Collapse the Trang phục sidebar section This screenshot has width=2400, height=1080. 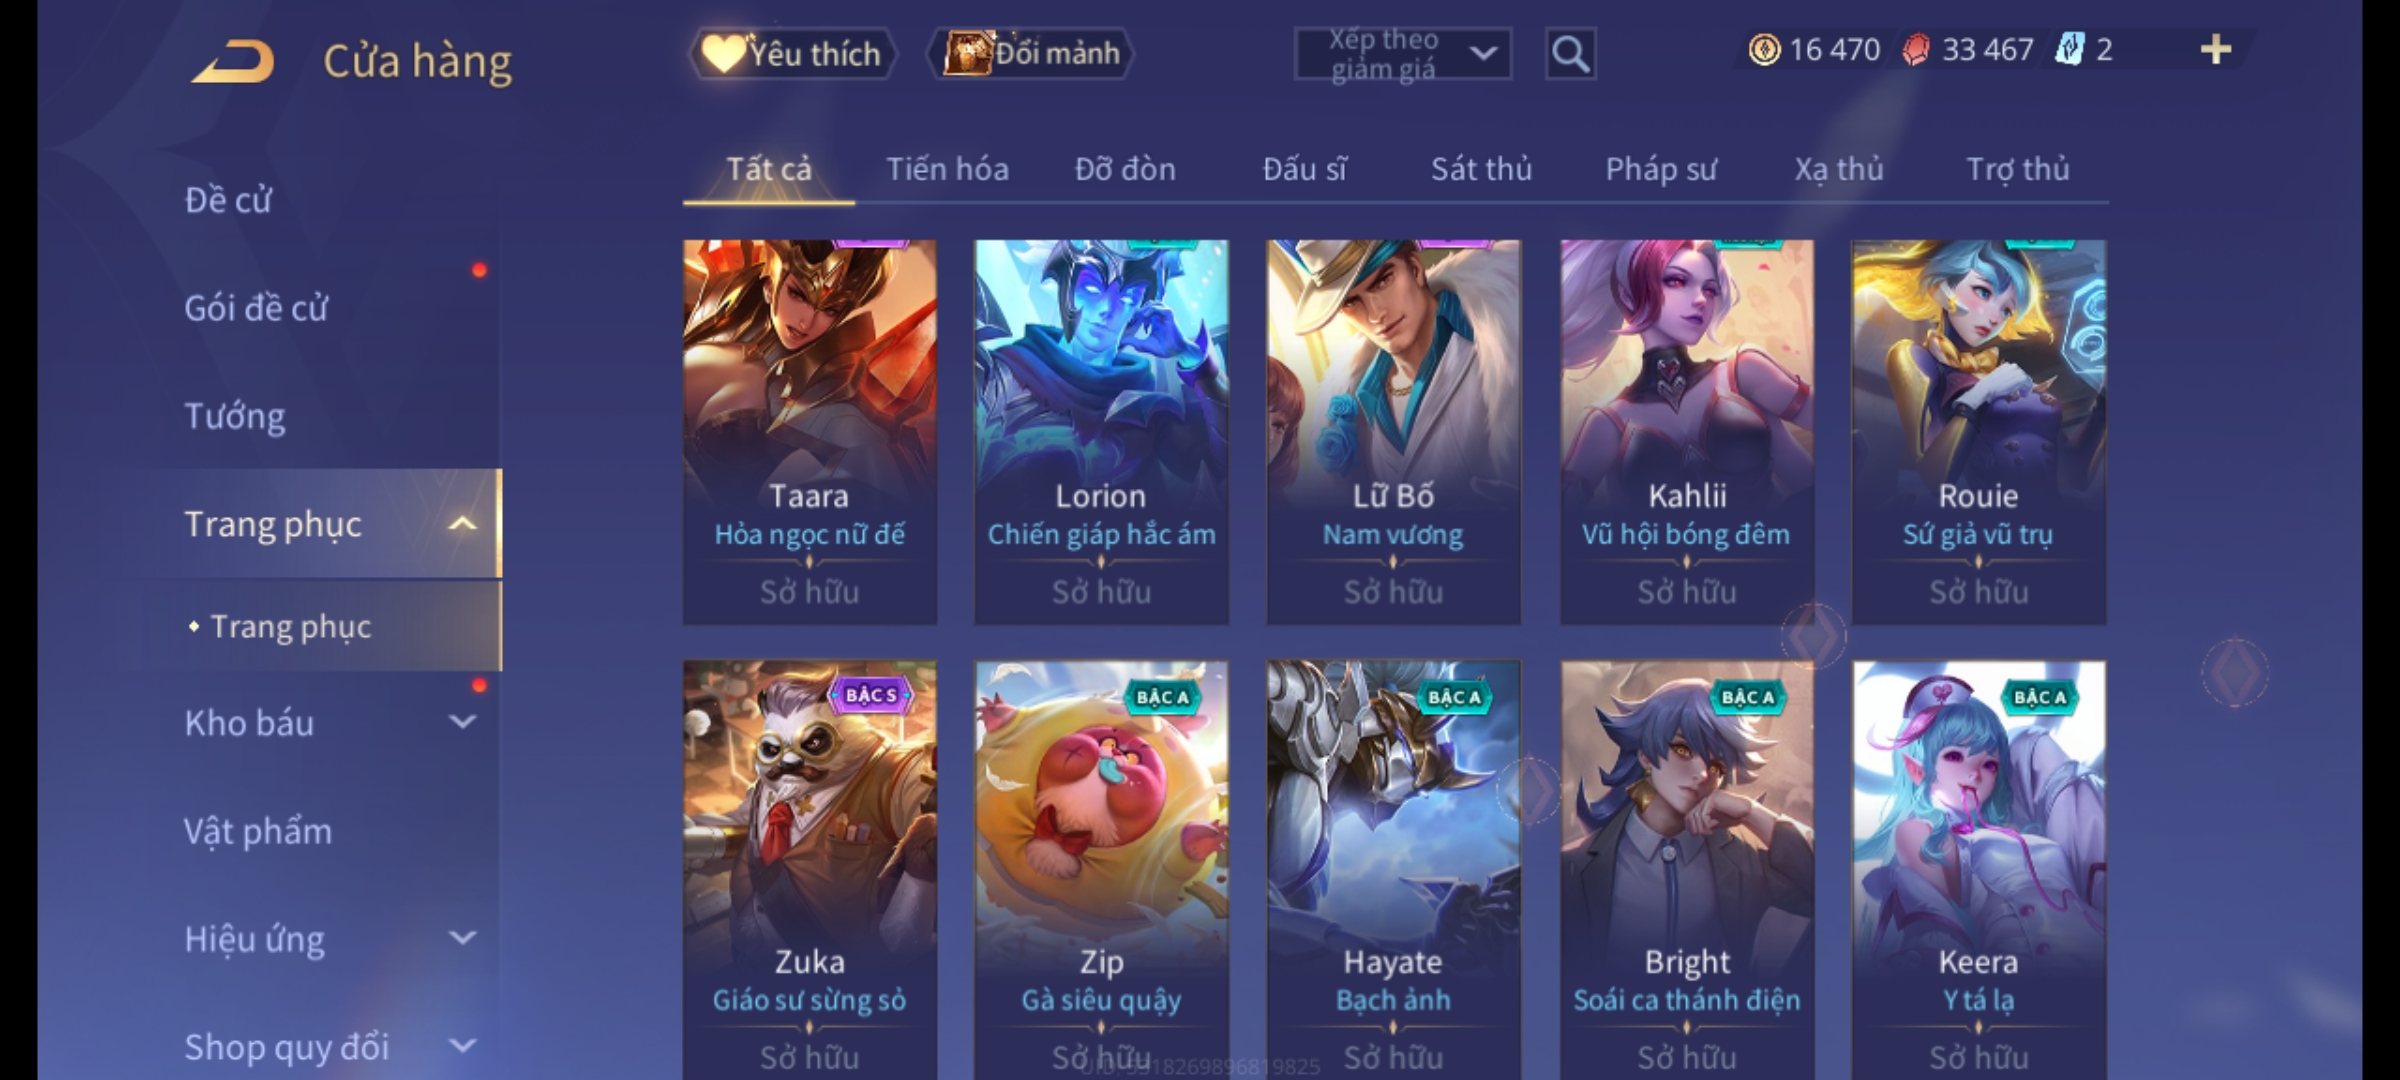462,523
